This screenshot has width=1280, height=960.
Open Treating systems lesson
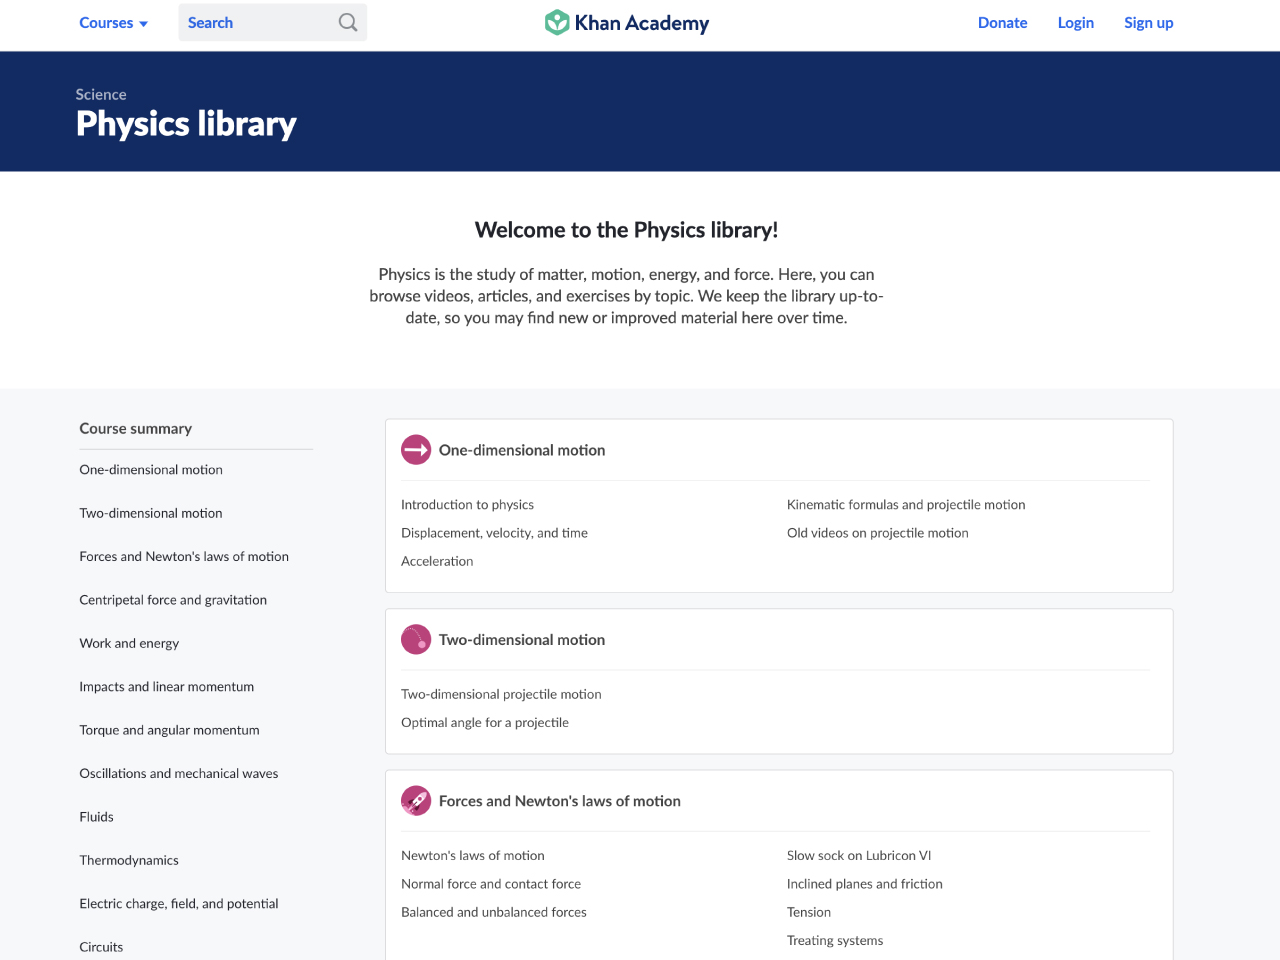coord(835,940)
